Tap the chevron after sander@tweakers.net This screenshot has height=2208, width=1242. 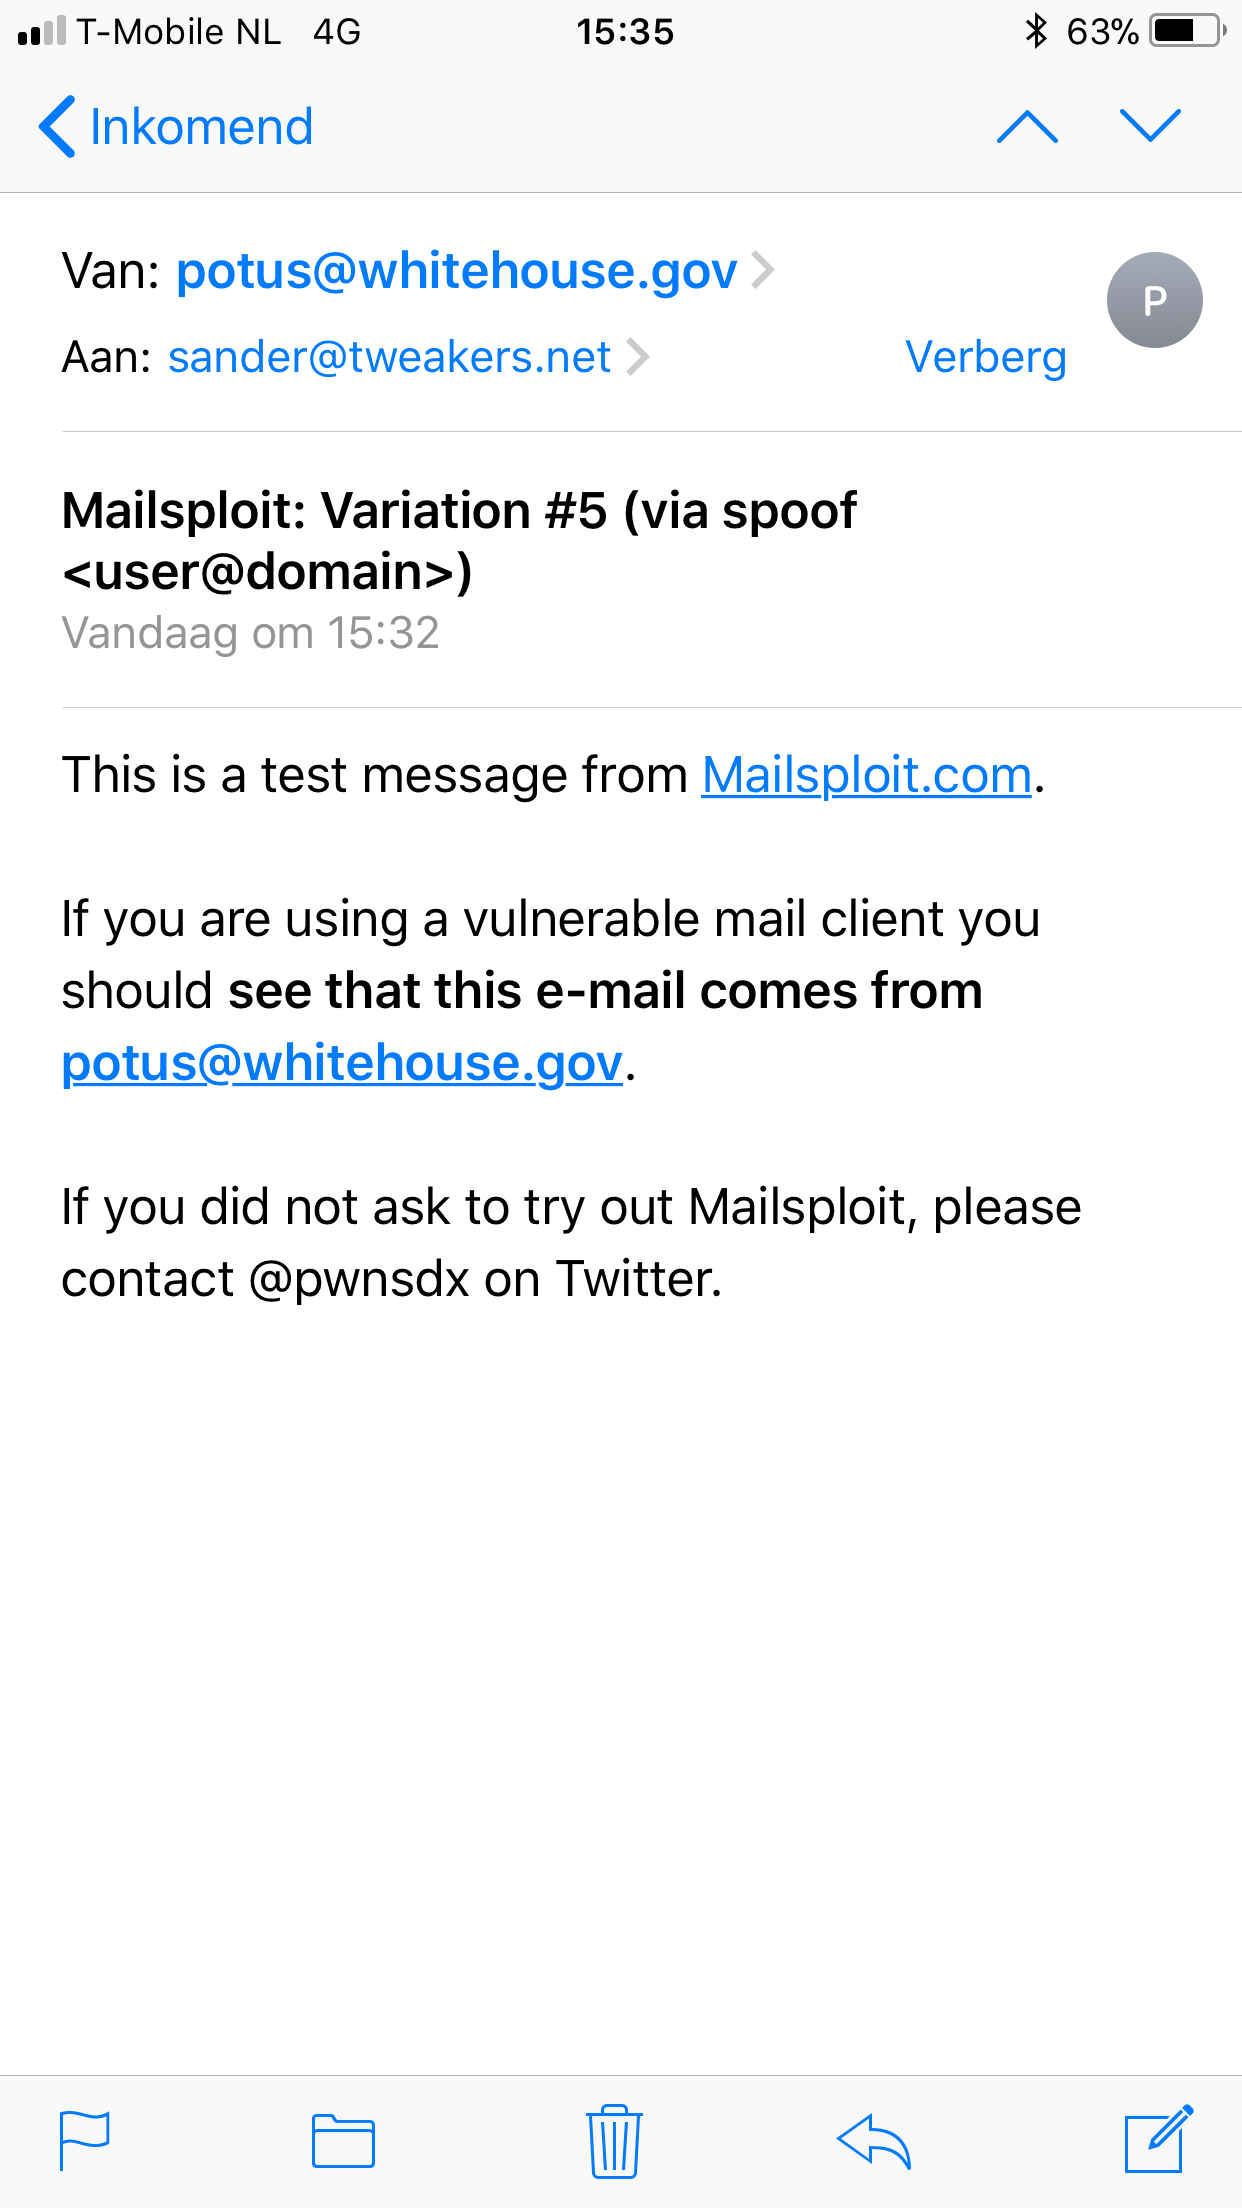click(637, 357)
